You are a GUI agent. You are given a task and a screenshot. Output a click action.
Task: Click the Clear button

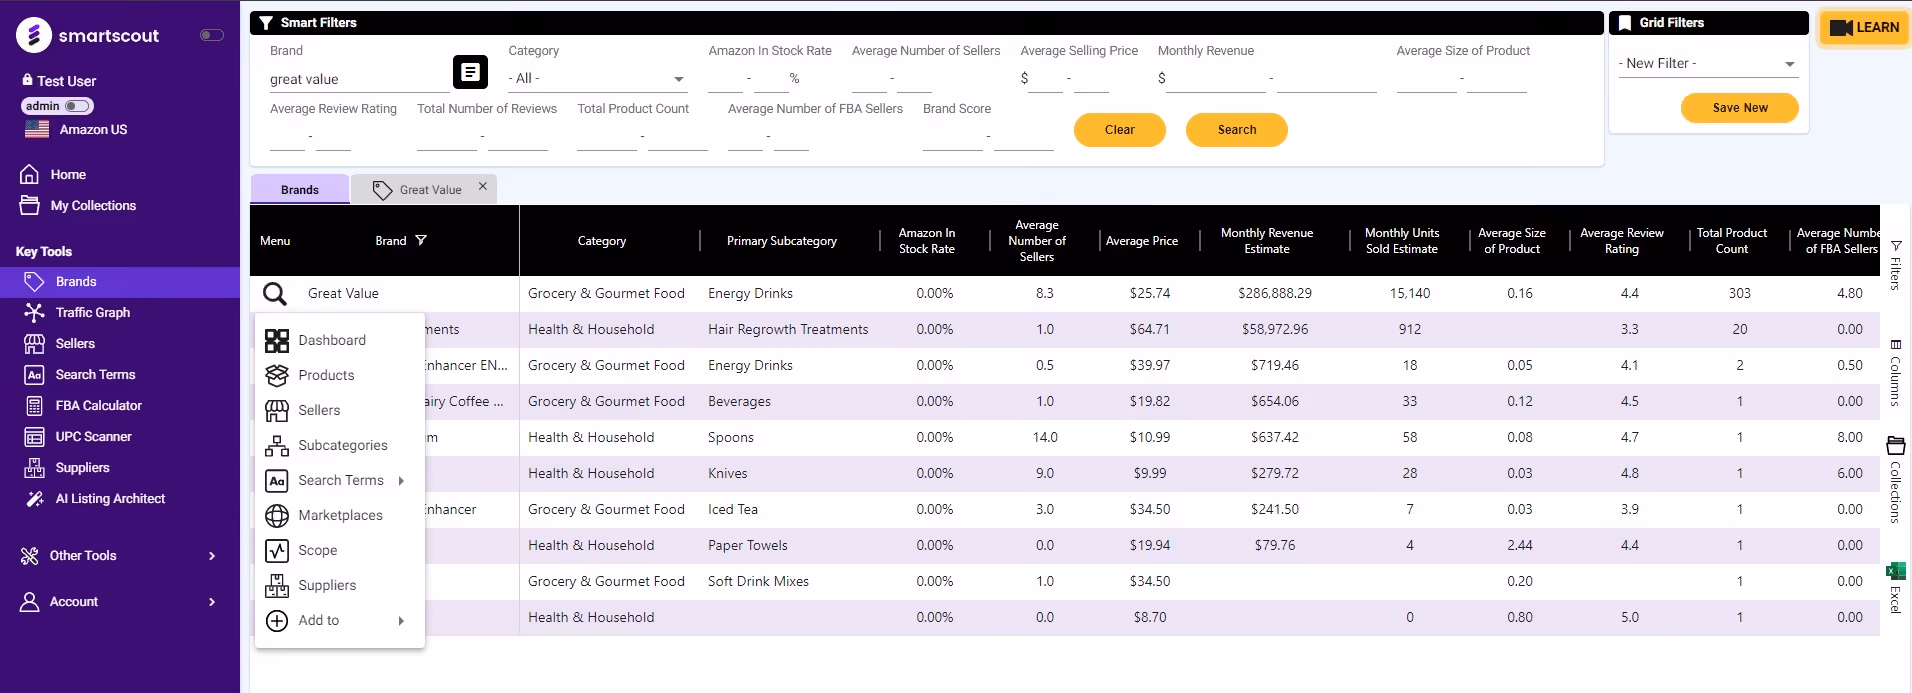1120,130
